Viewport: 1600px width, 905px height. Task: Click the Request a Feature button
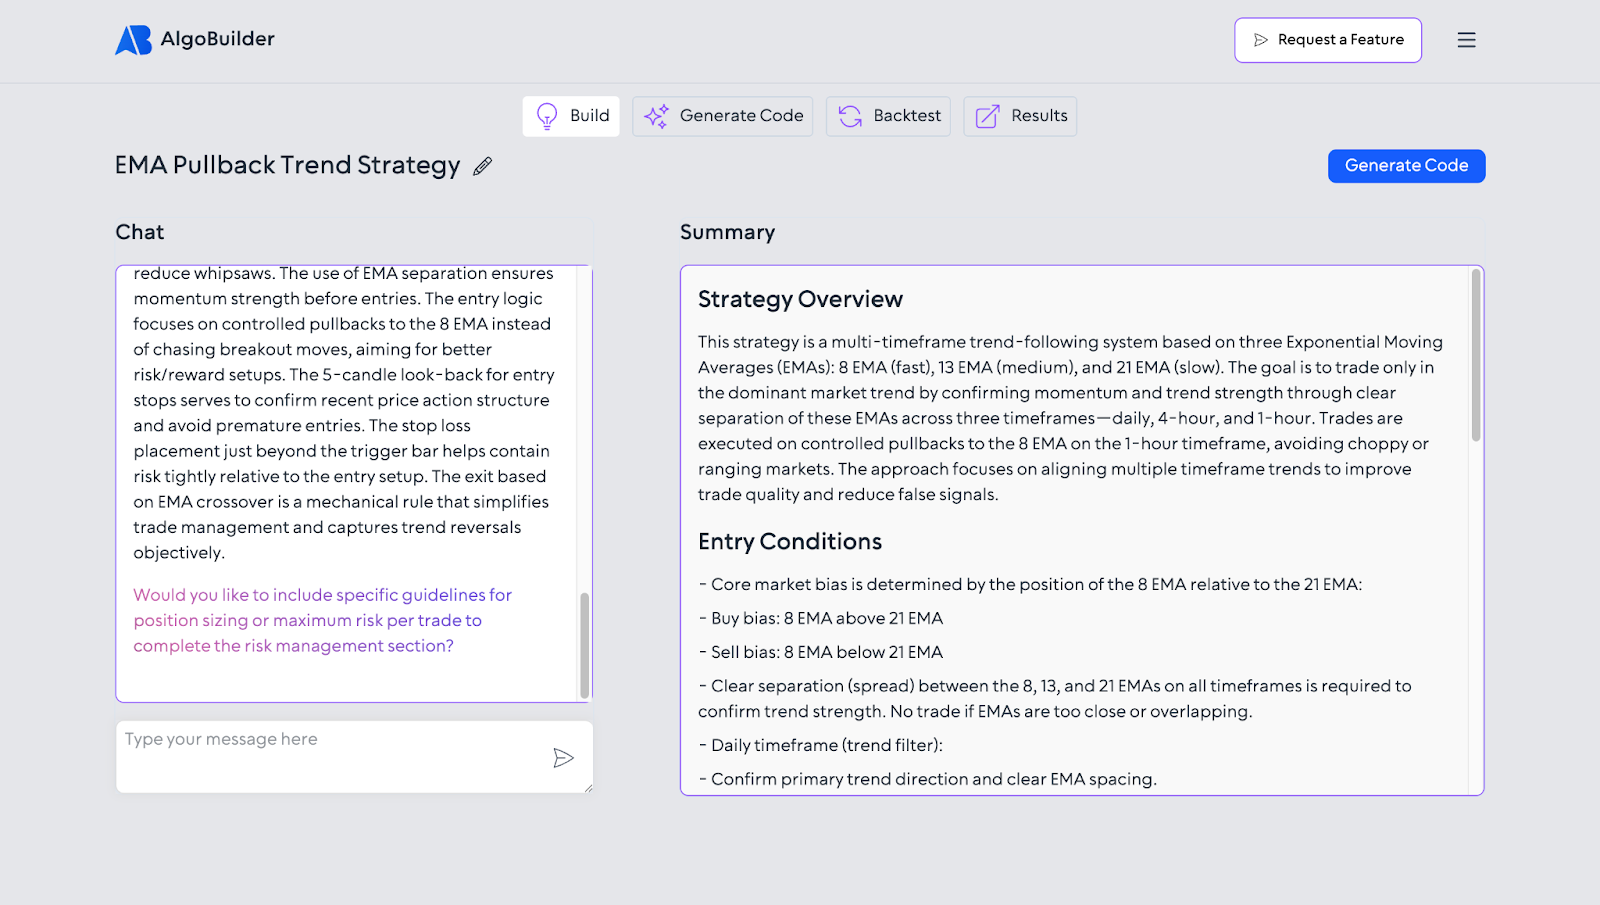point(1327,40)
